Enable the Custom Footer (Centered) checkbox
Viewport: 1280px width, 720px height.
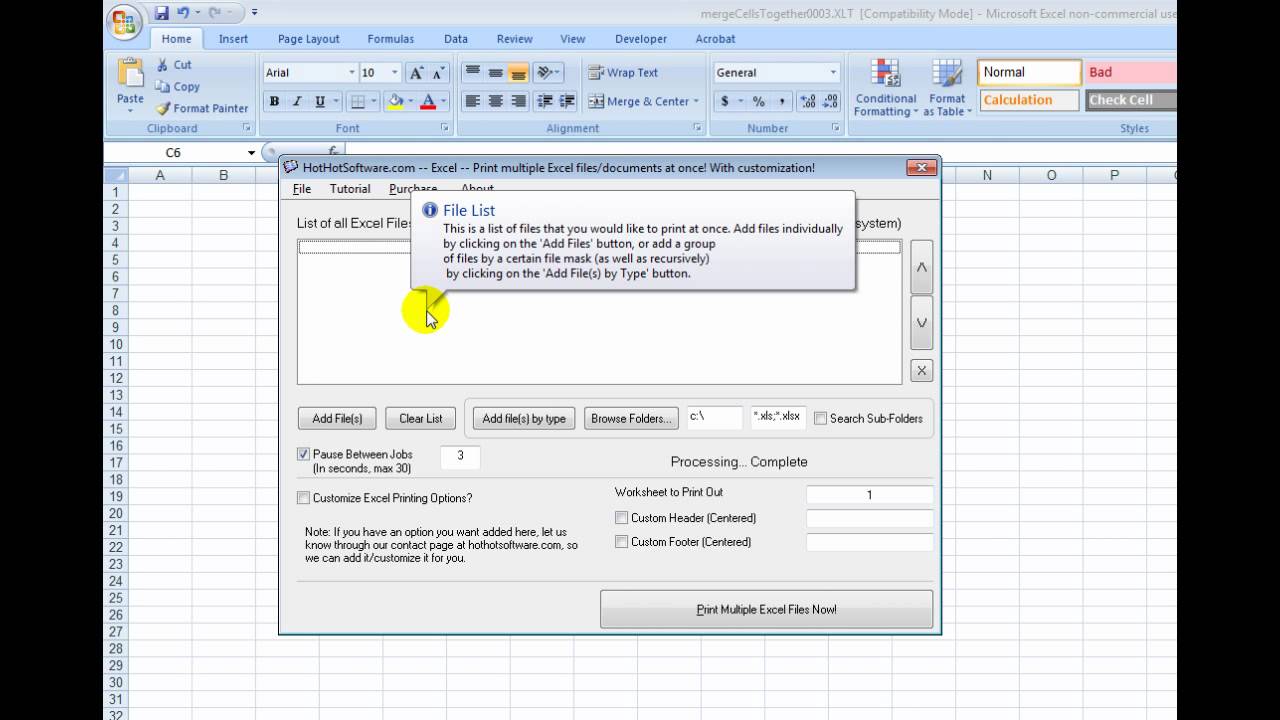coord(622,542)
